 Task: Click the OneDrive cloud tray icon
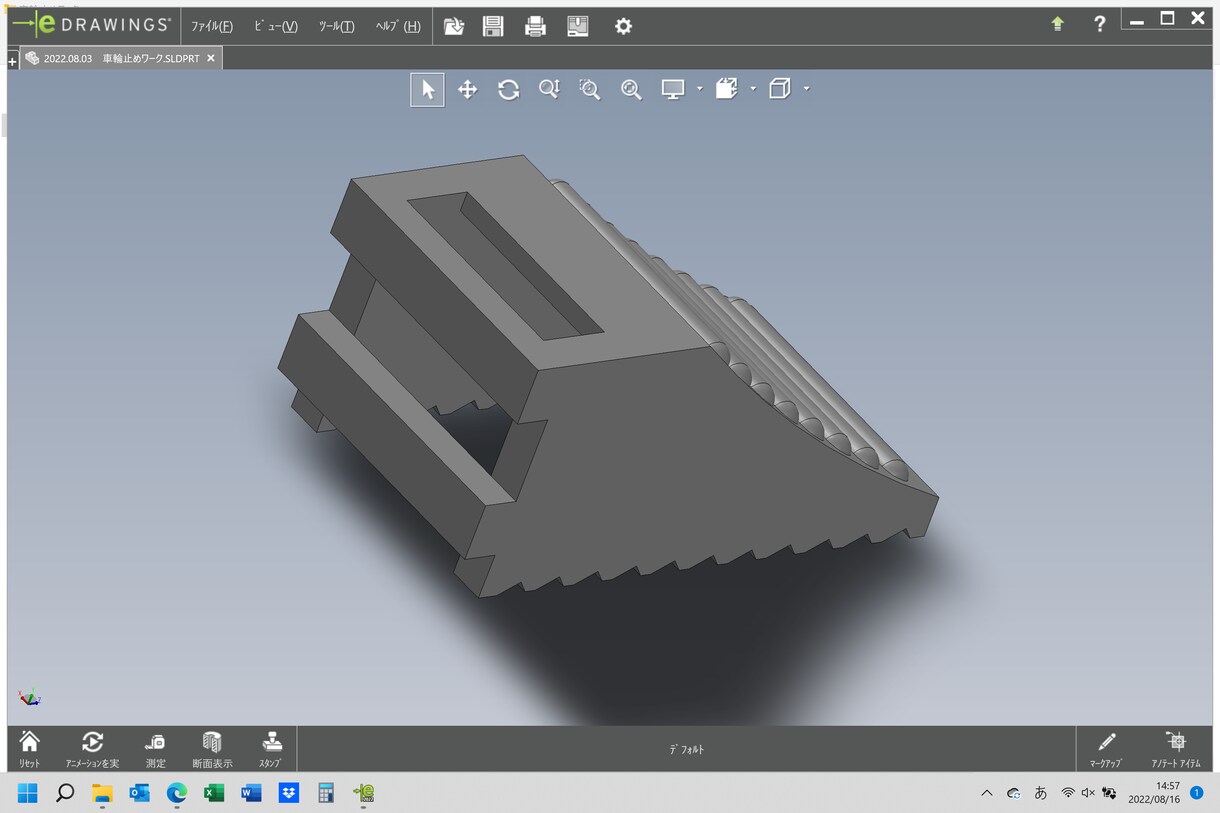pyautogui.click(x=1014, y=793)
